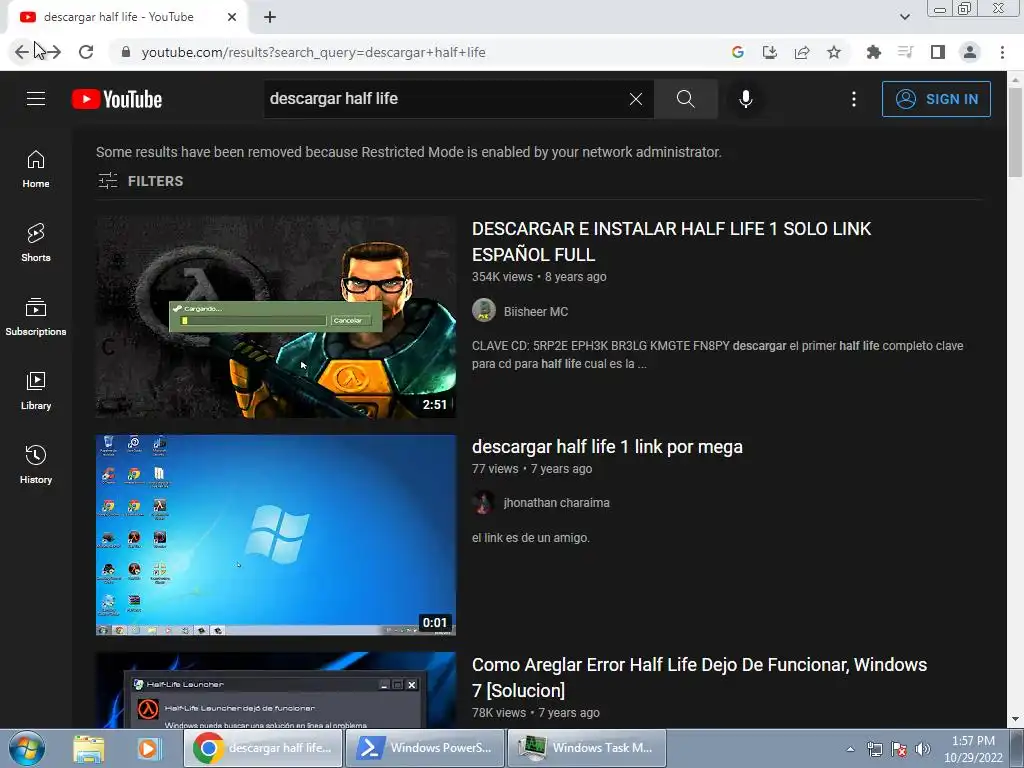Click the '354K views' text
The height and width of the screenshot is (768, 1024).
coord(502,277)
